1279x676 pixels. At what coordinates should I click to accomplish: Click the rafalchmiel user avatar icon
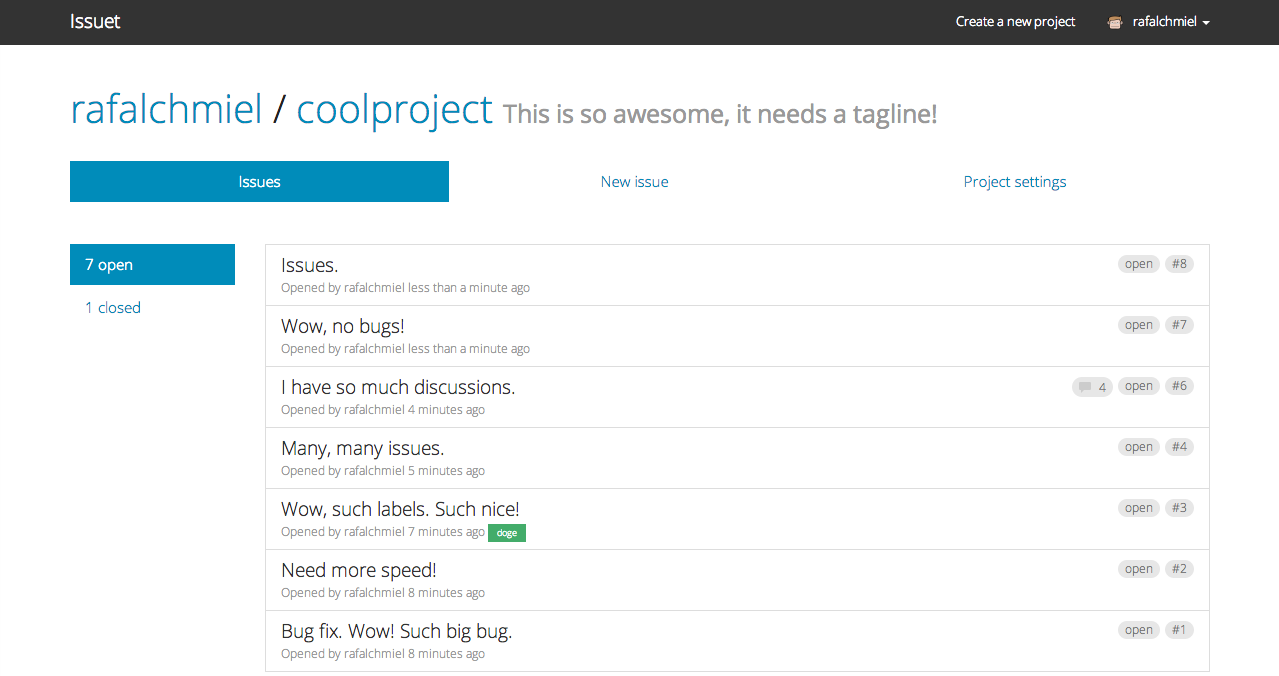[1115, 22]
